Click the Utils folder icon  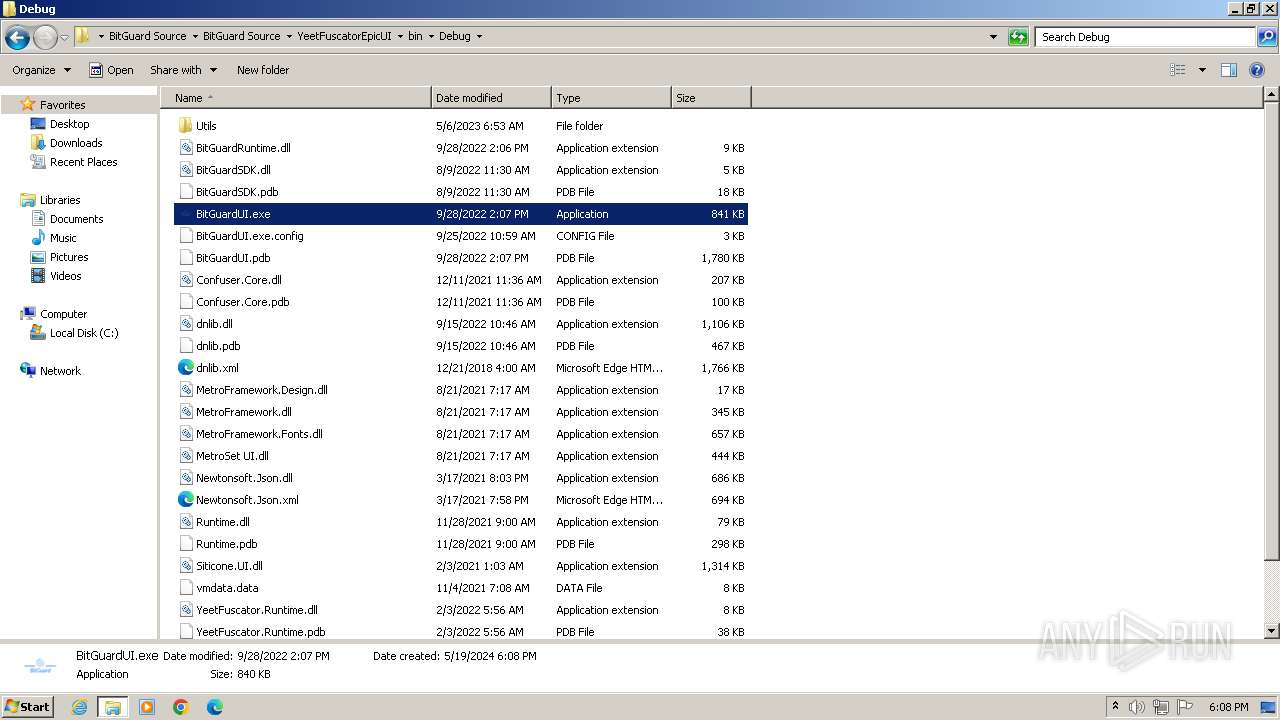click(185, 126)
